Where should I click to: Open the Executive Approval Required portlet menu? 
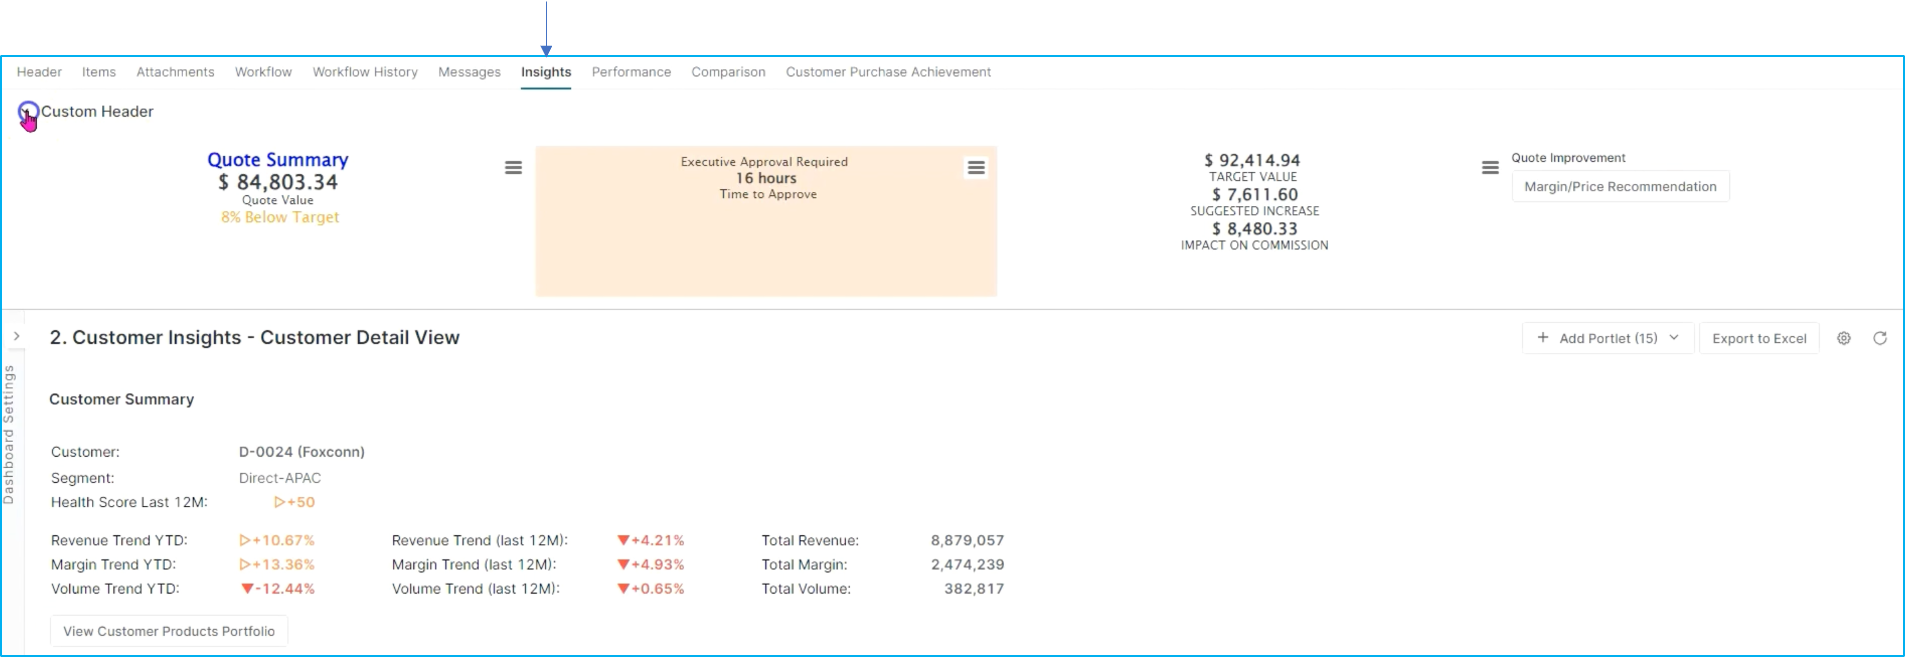[x=976, y=168]
